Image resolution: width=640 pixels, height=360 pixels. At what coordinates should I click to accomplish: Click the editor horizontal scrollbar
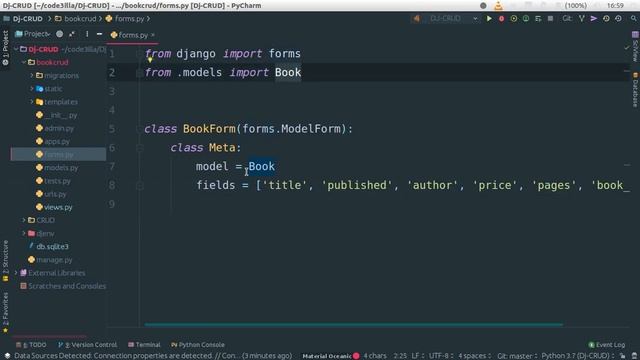coord(353,325)
